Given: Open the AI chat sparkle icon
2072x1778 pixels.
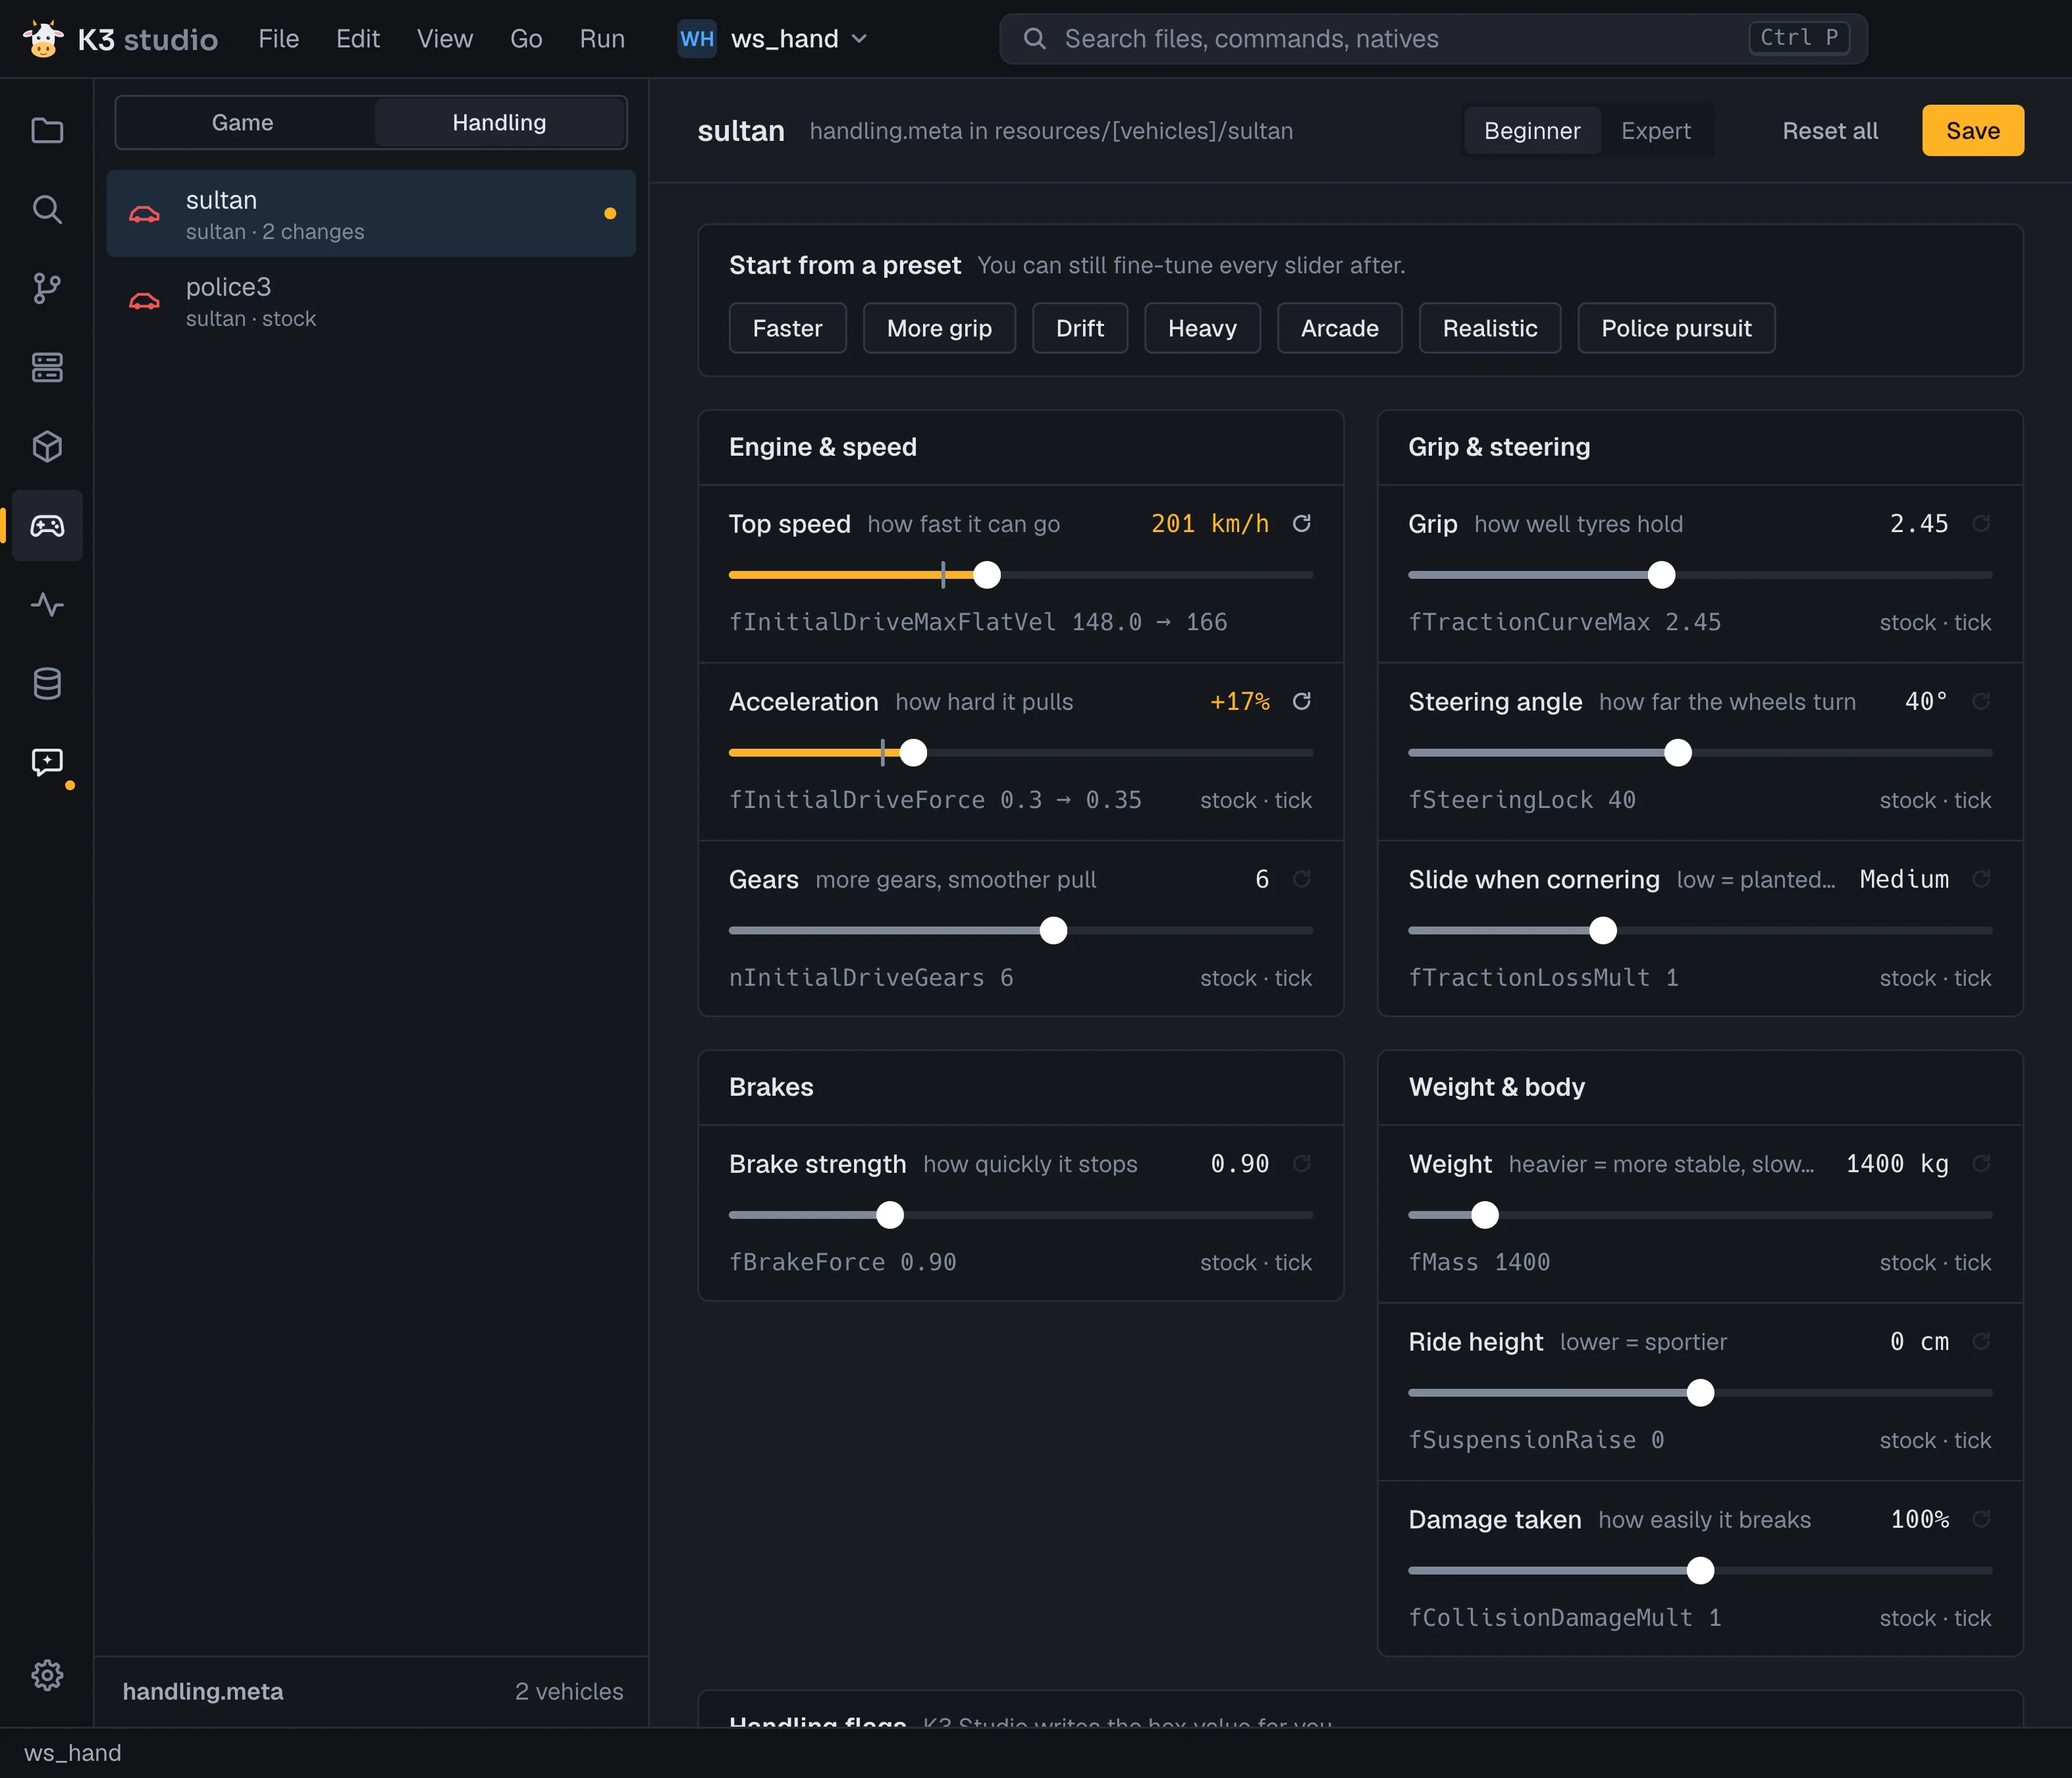Looking at the screenshot, I should coord(47,763).
